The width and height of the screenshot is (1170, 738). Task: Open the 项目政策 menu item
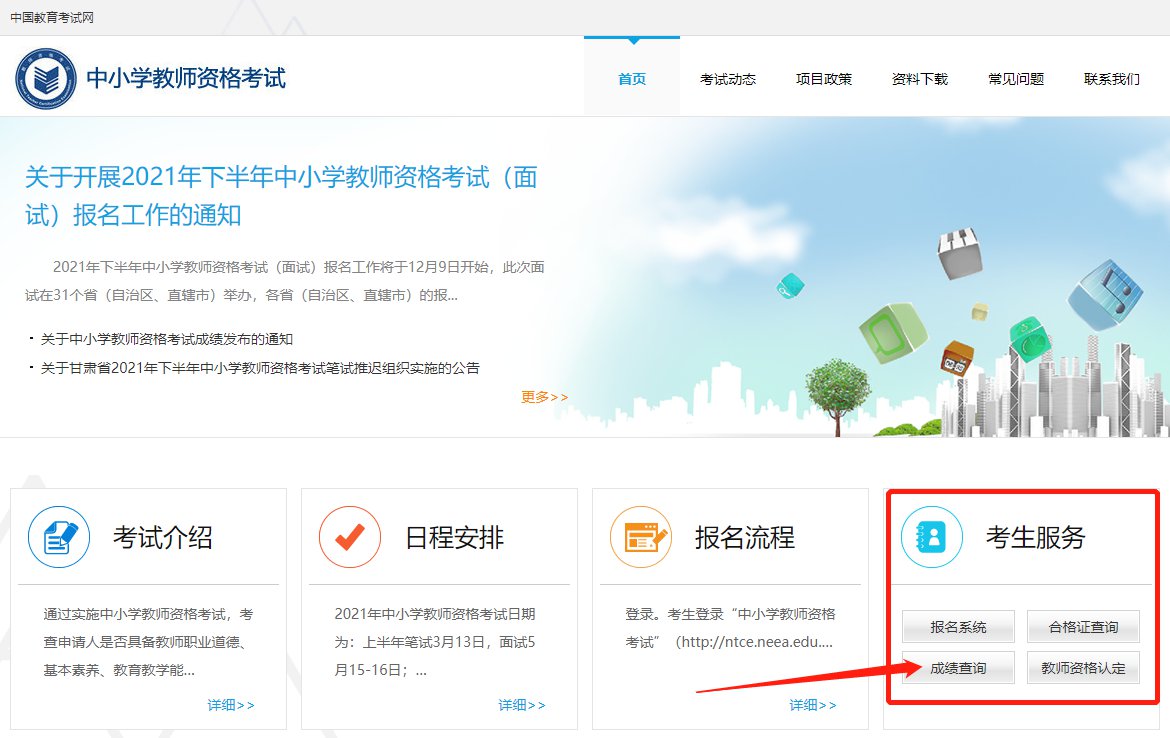(824, 79)
